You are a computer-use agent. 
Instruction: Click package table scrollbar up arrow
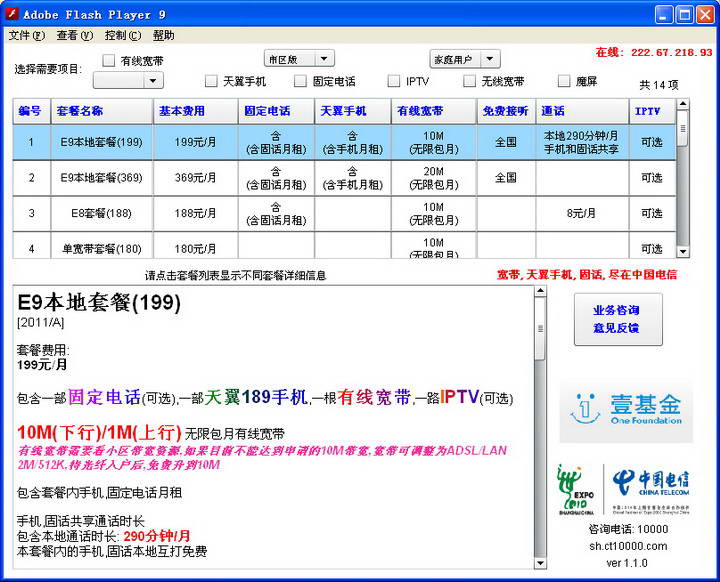(683, 104)
